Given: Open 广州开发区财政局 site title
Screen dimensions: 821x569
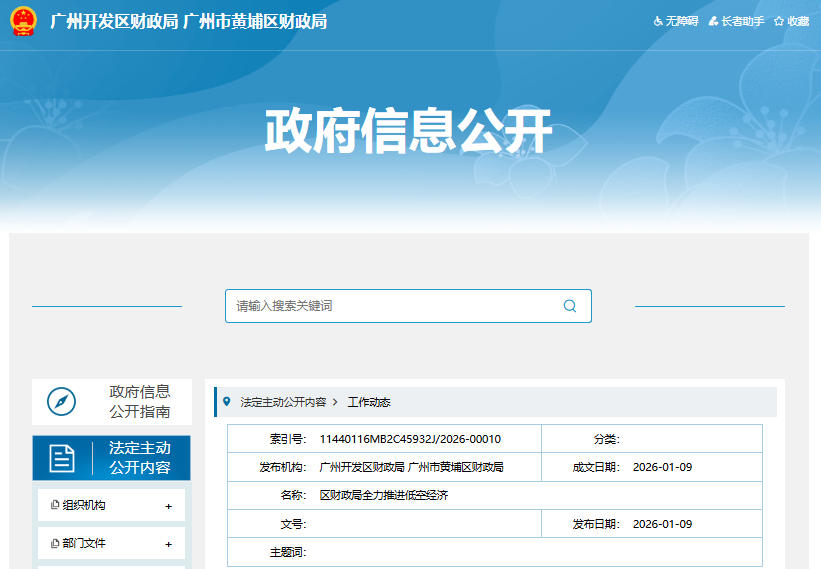Looking at the screenshot, I should tap(188, 21).
